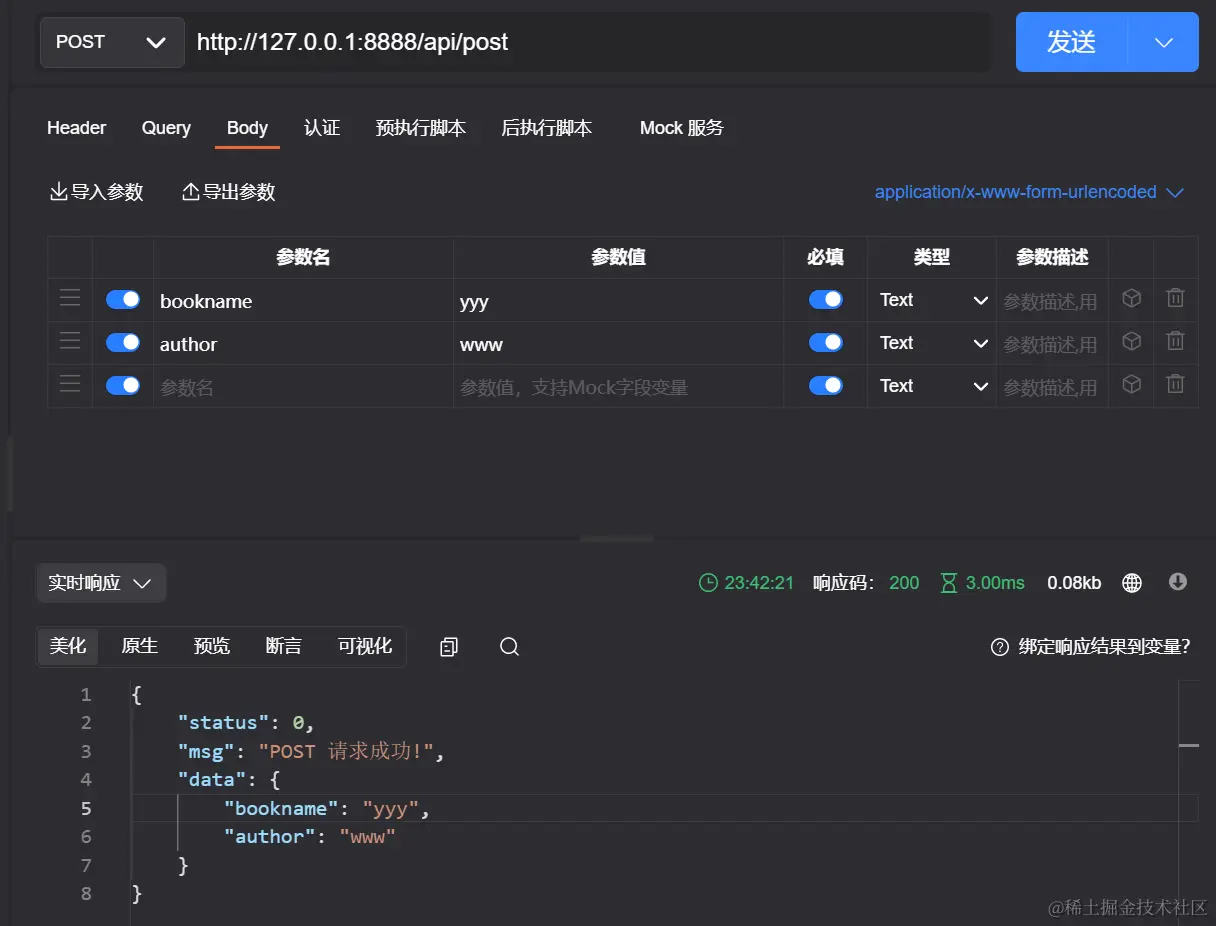Screen dimensions: 1216x926
Task: Toggle the enable switch for author
Action: 123,343
